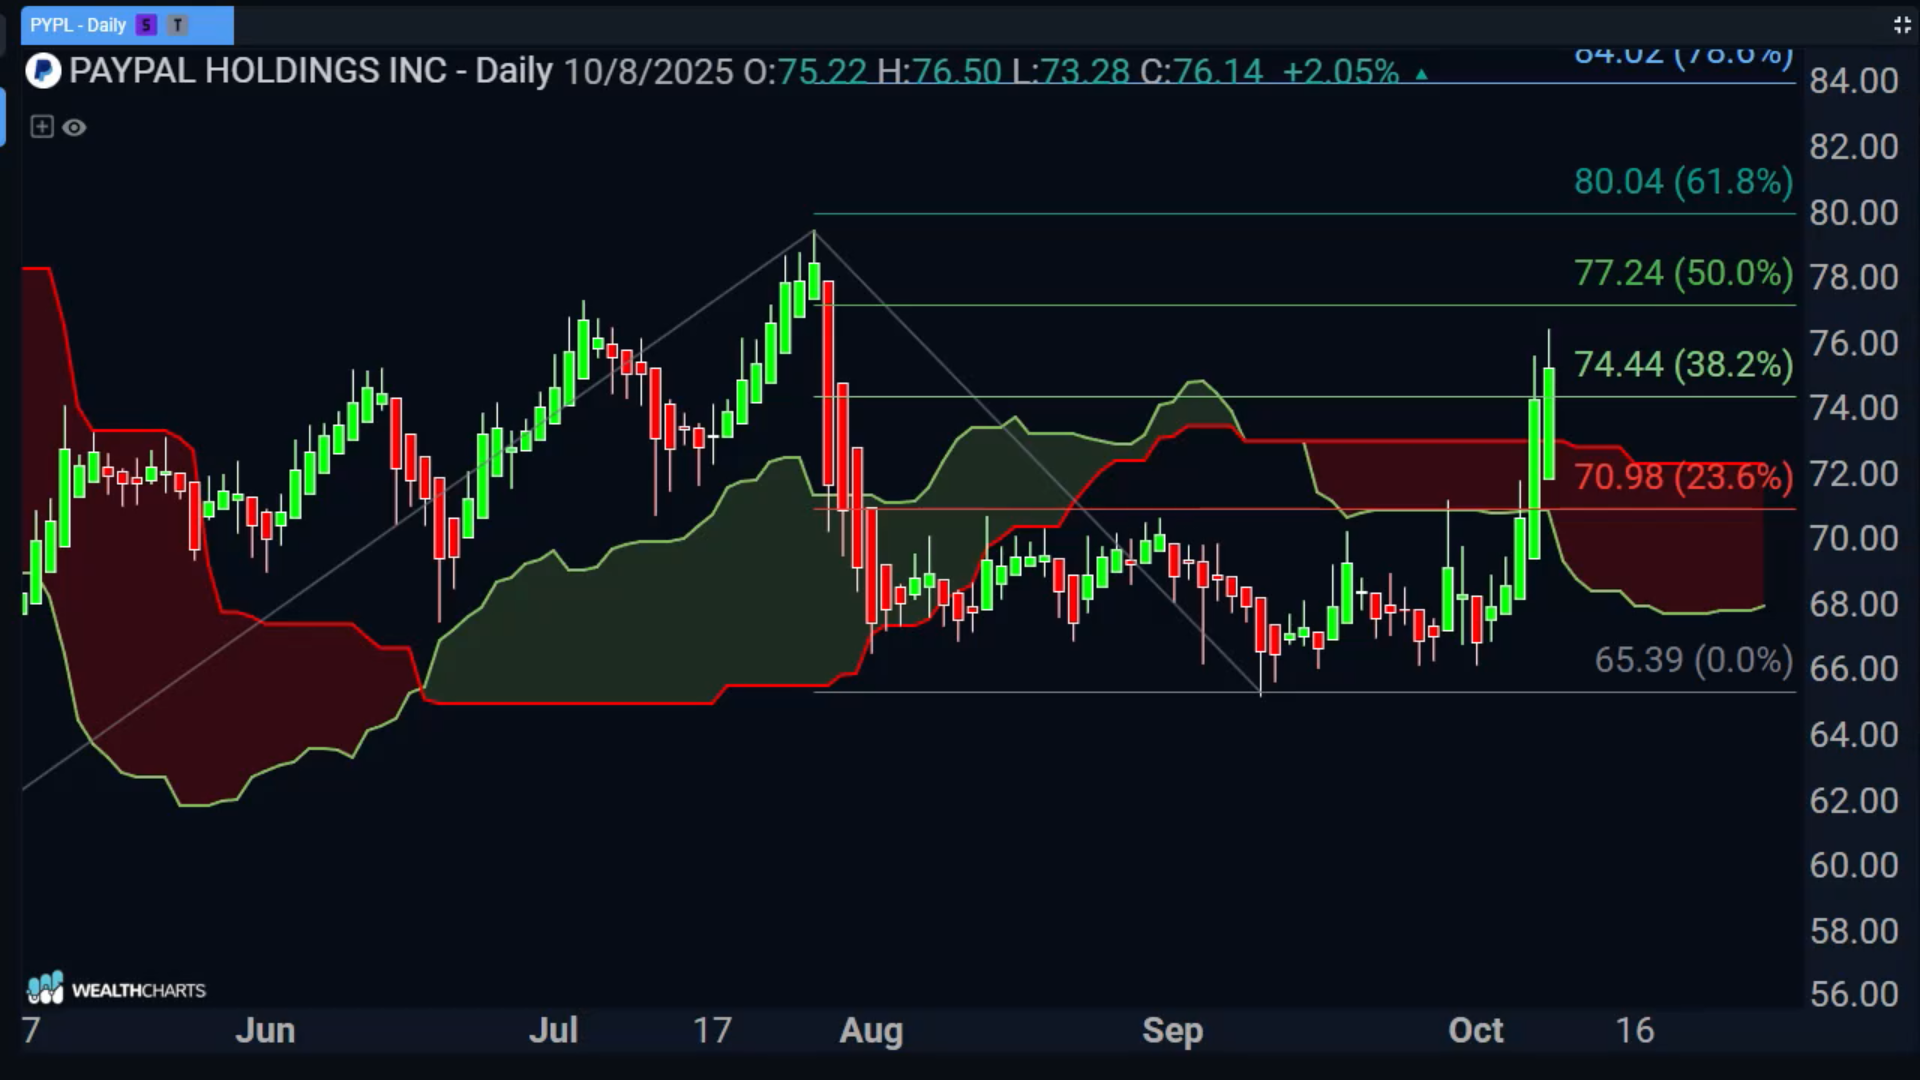Click PAYPAL HOLDINGS INC - Daily title
Viewport: 1920px width, 1080px height.
pos(310,71)
